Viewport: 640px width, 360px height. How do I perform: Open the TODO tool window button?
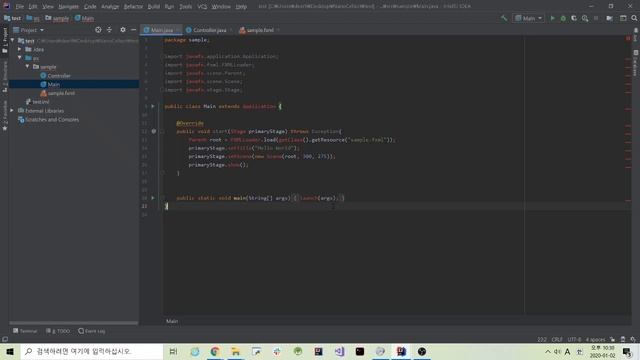click(58, 331)
